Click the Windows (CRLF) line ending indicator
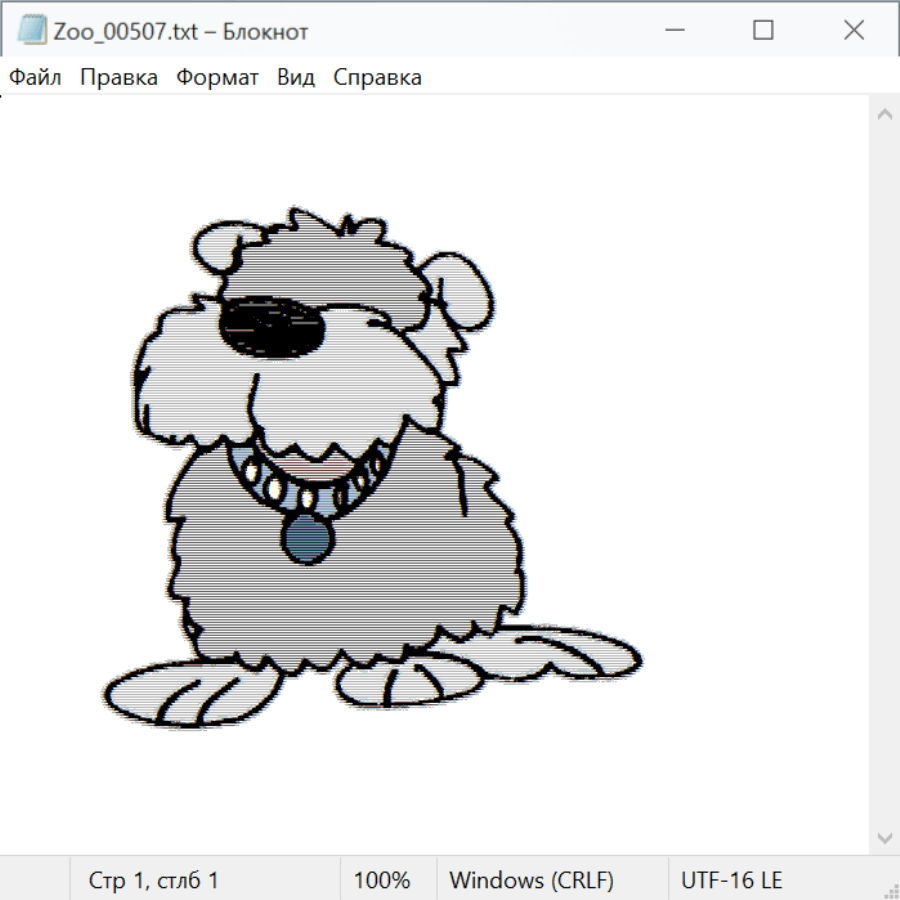This screenshot has width=900, height=900. 531,880
